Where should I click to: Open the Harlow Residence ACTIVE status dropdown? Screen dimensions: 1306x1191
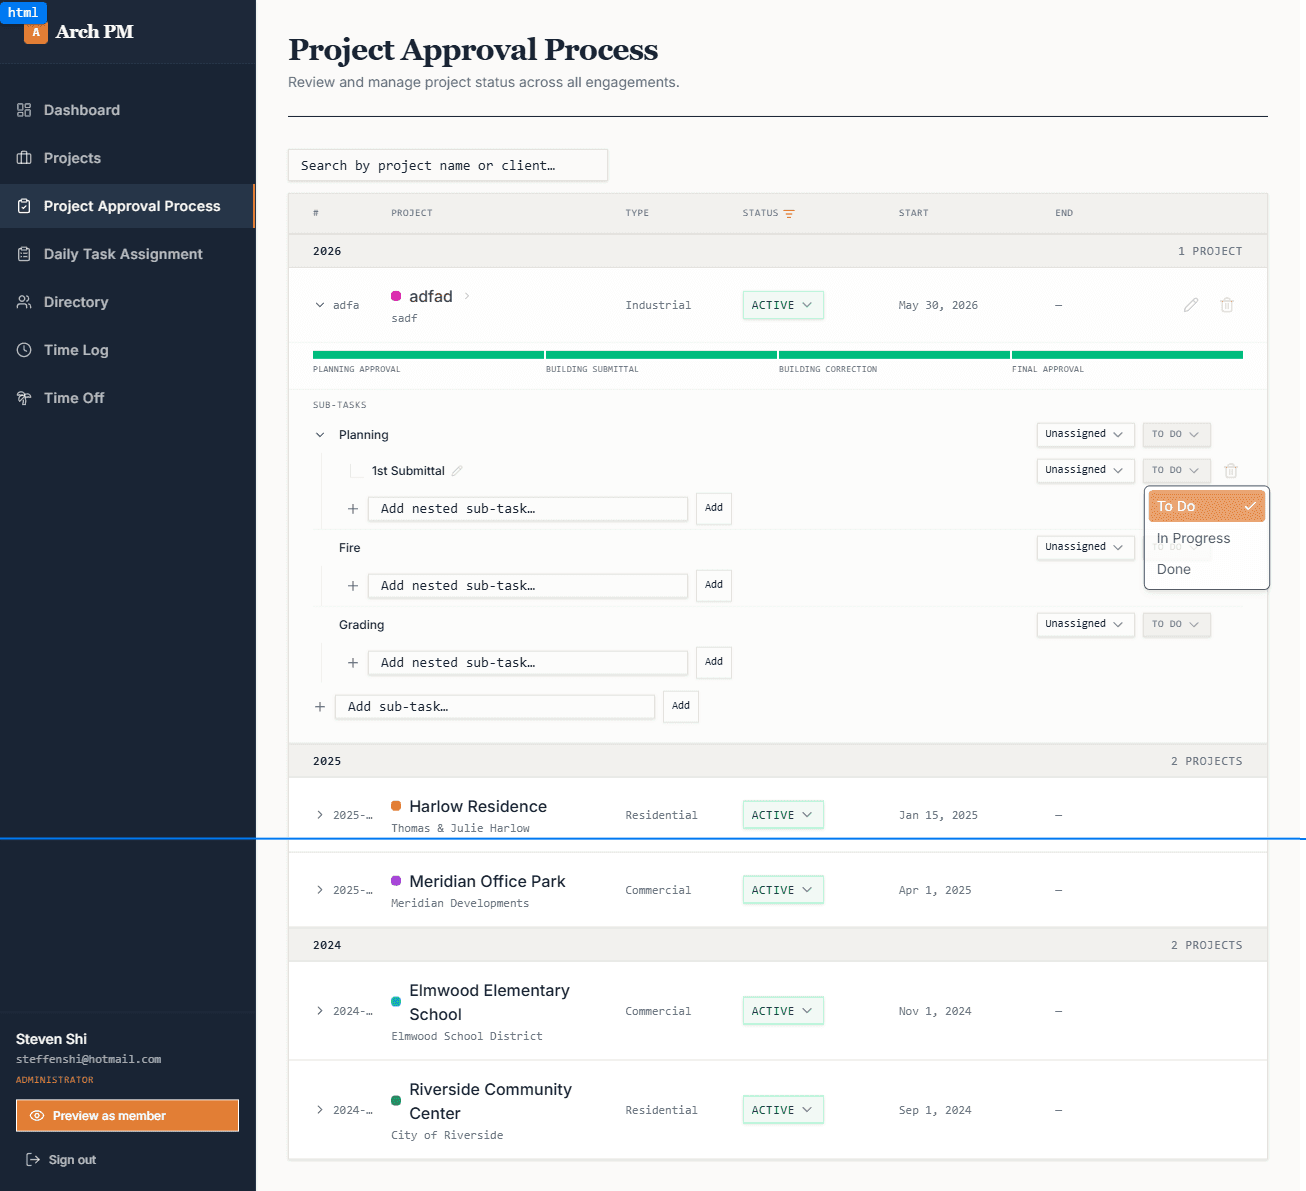tap(783, 815)
